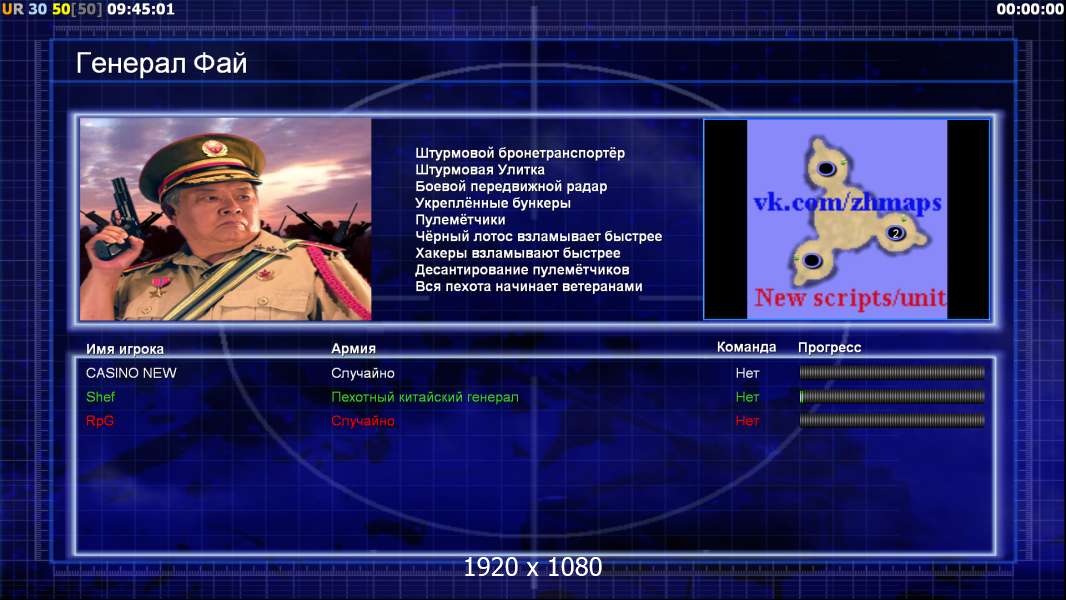Viewport: 1066px width, 600px height.
Task: Click 'Боевой передвижной радар' text line
Action: [x=511, y=186]
